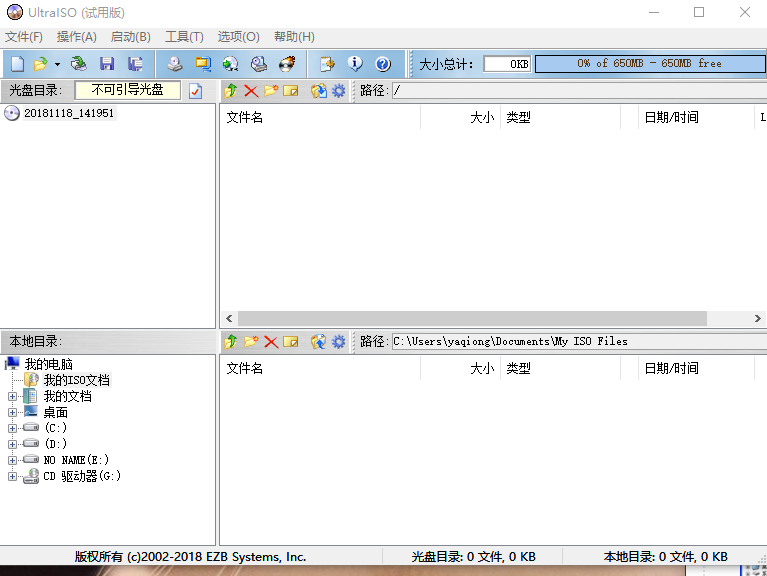The image size is (767, 576).
Task: Click Up folder icon in disc pane
Action: [x=231, y=90]
